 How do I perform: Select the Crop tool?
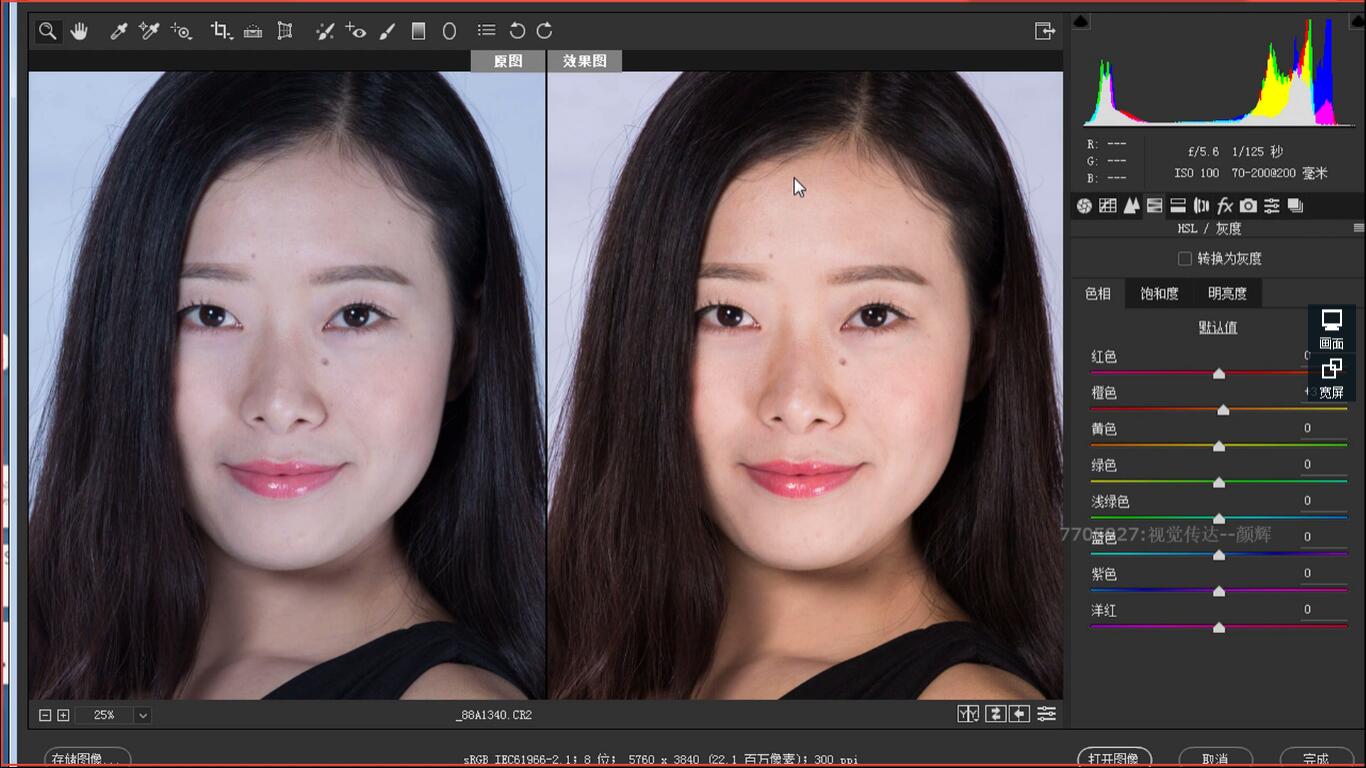tap(220, 31)
